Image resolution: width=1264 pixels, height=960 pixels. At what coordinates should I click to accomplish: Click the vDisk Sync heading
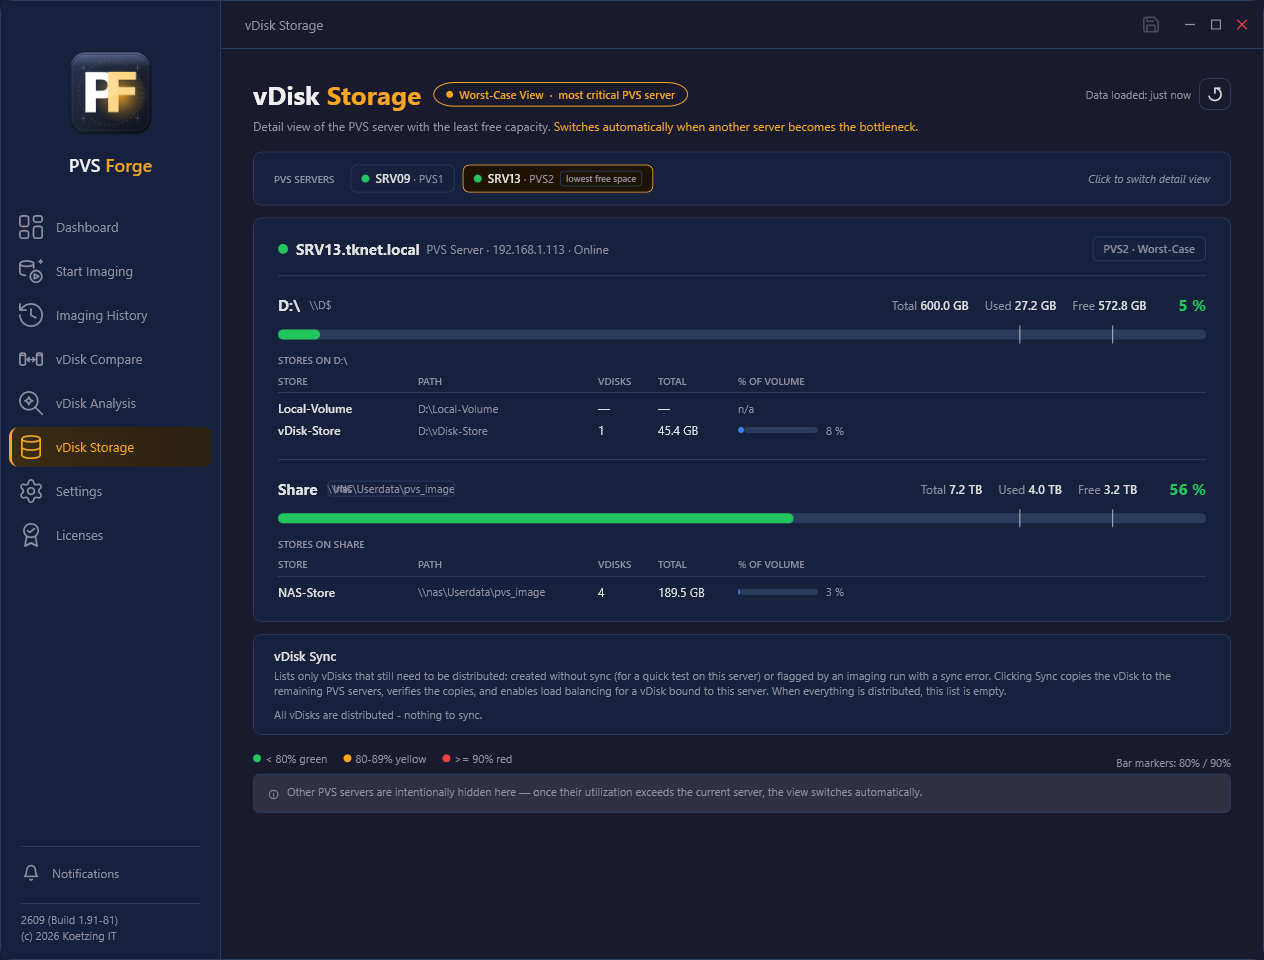tap(305, 657)
